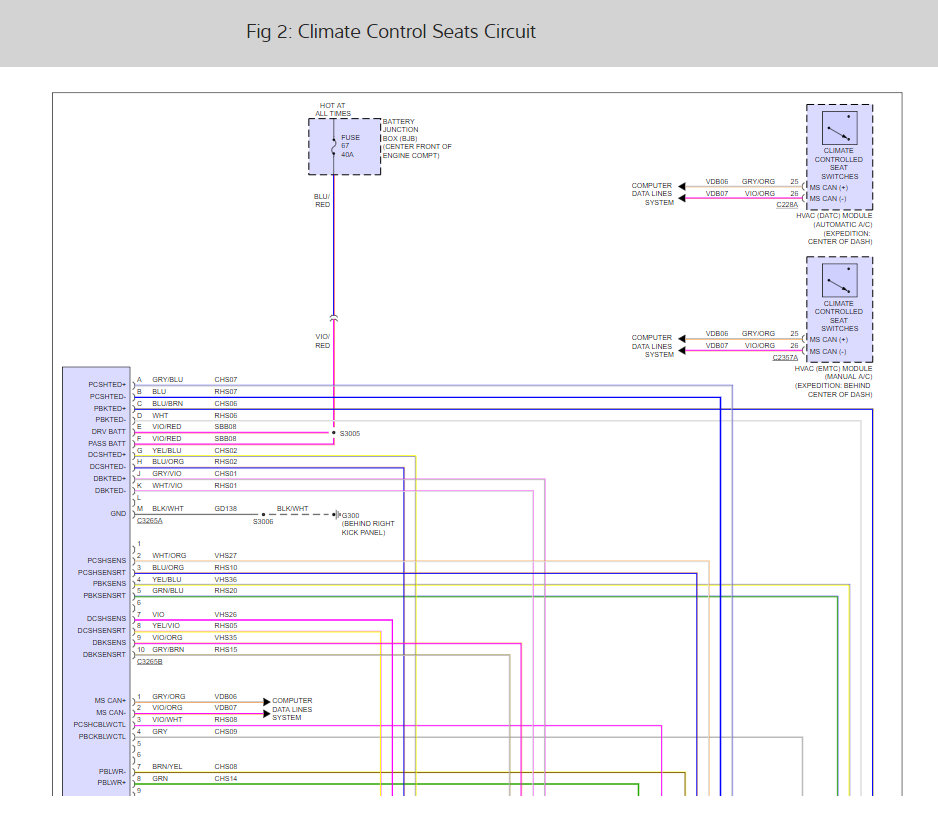Click circuit code VHS26

(226, 615)
